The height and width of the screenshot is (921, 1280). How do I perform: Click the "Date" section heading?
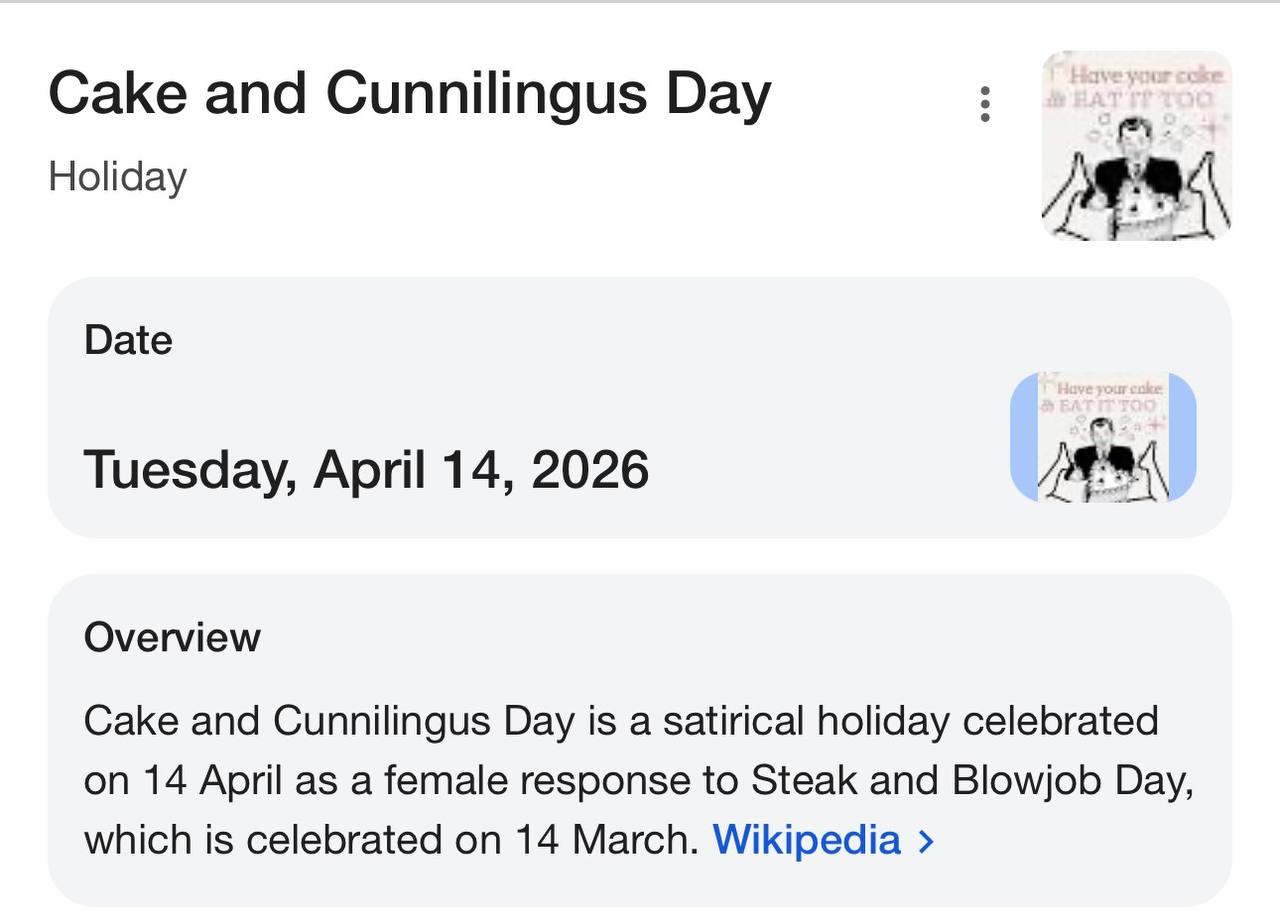[x=128, y=340]
